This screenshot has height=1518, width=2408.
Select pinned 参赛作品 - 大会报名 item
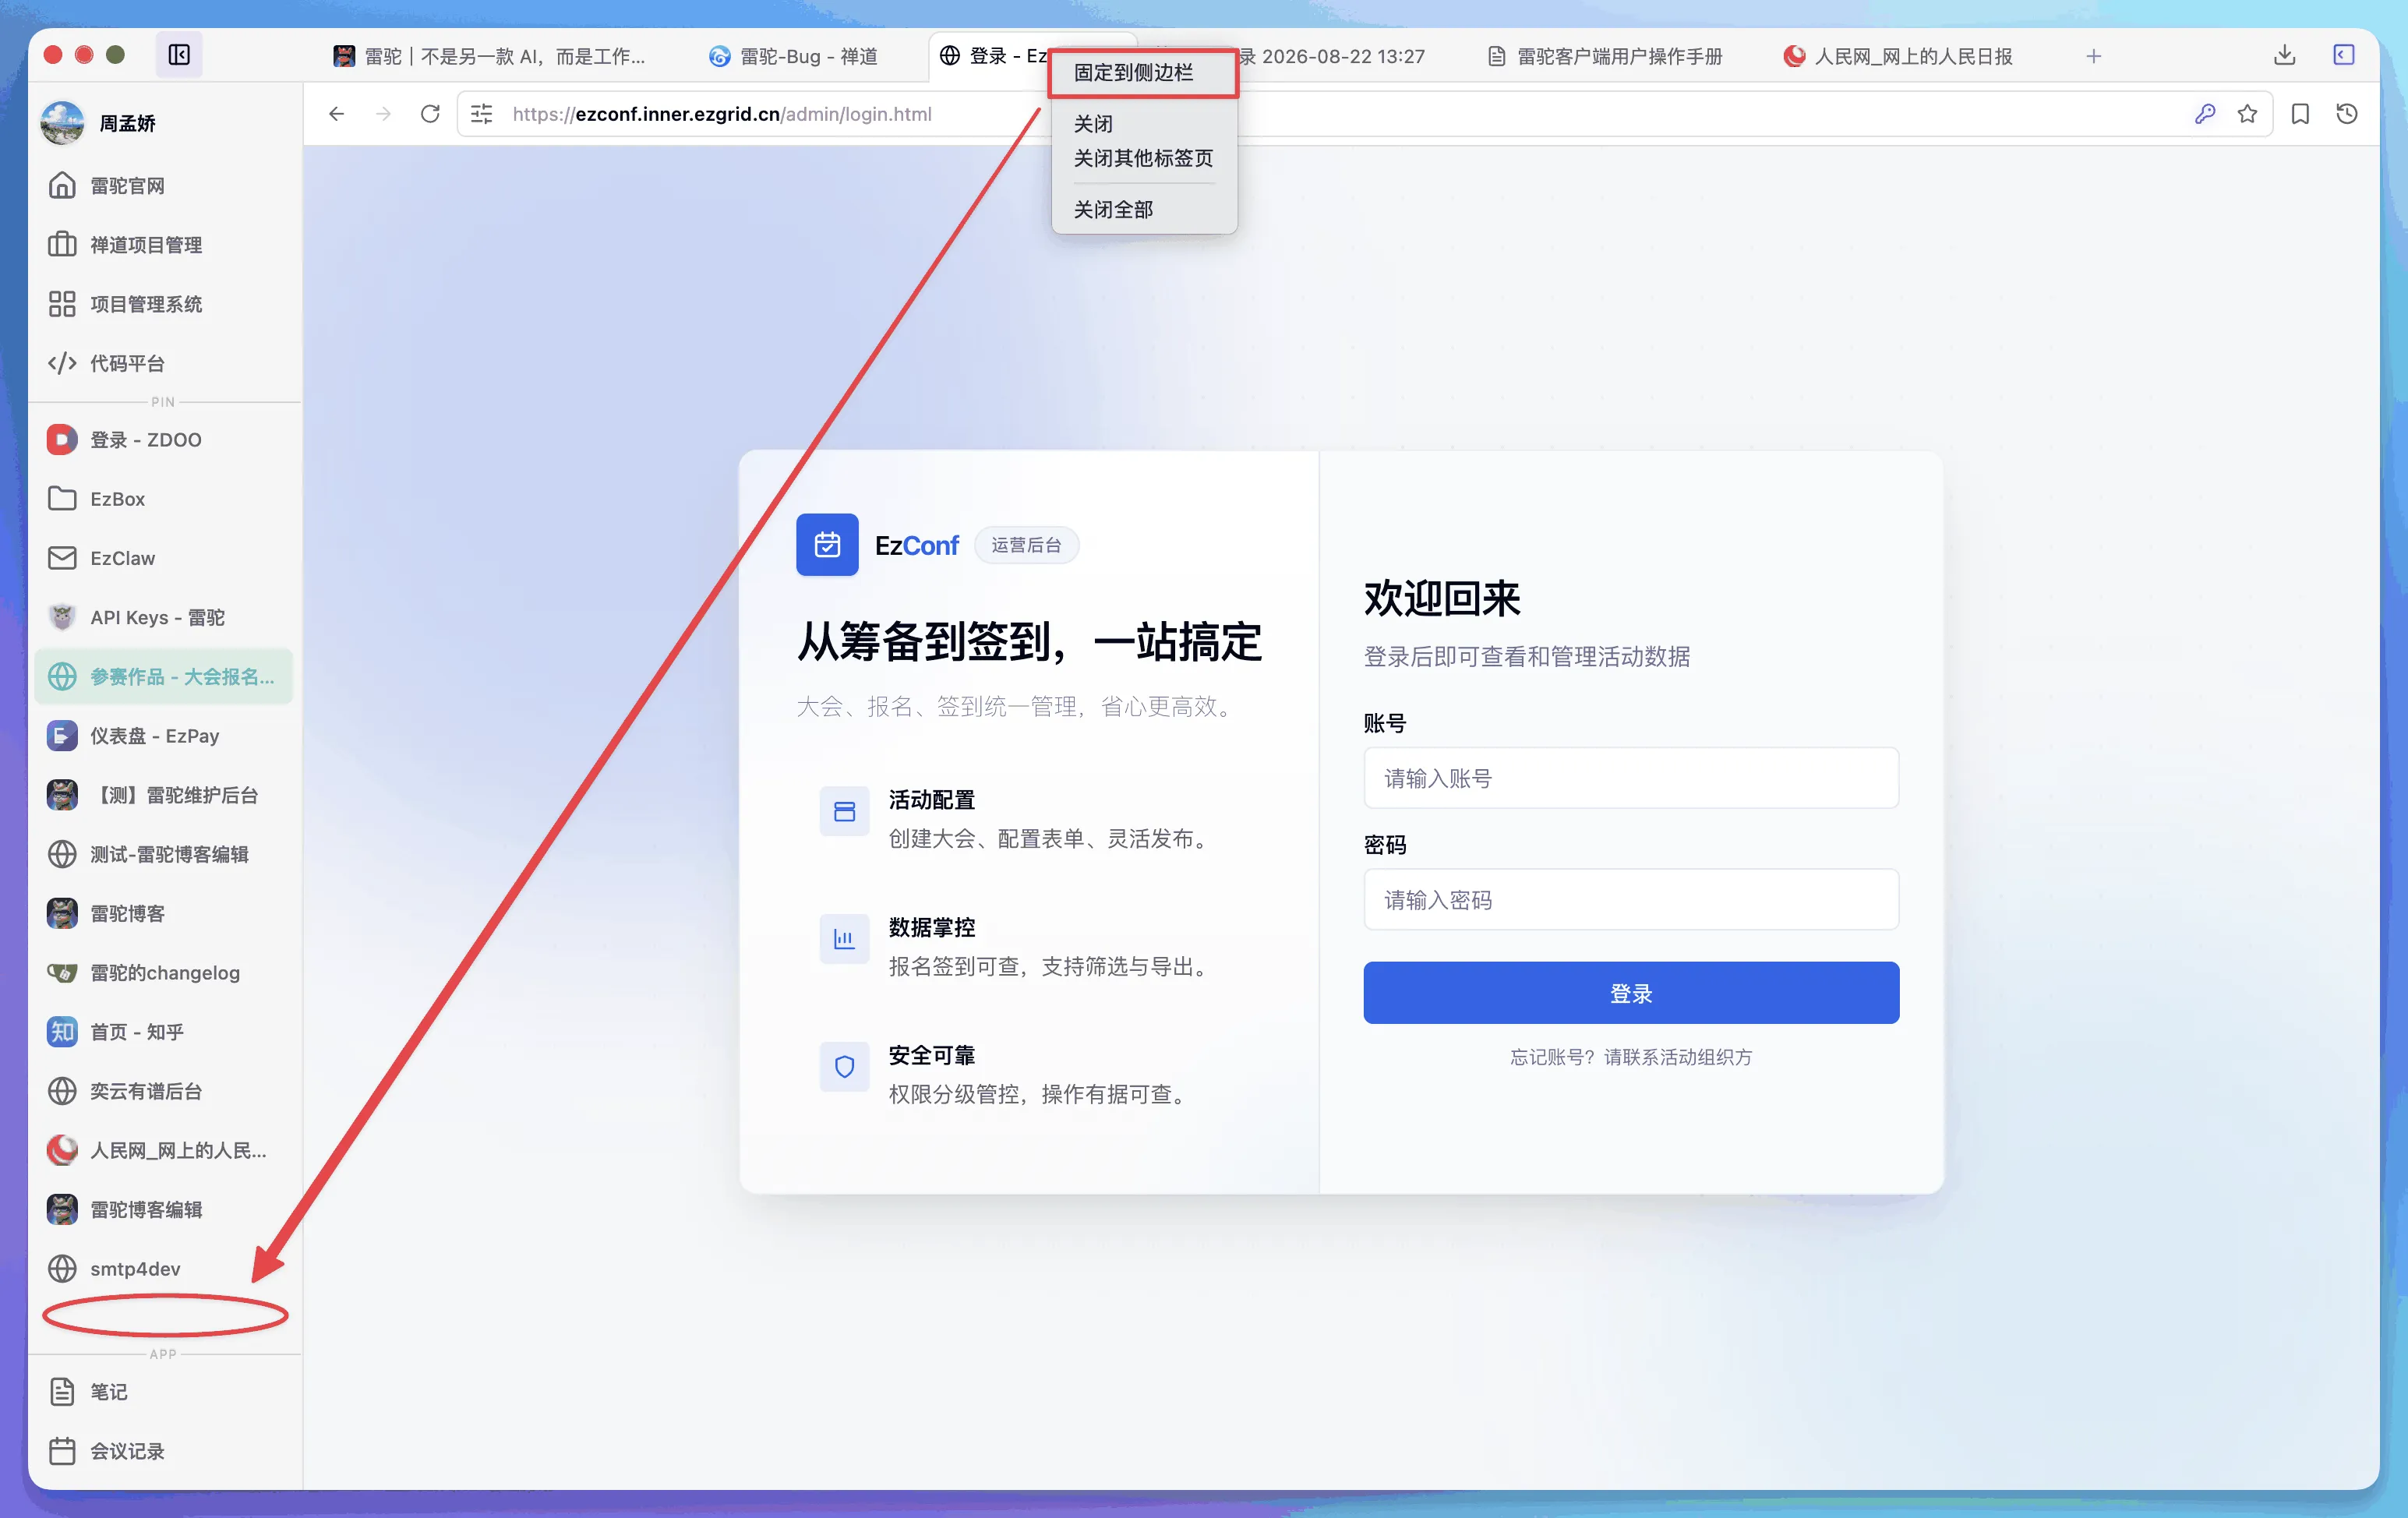(x=164, y=677)
